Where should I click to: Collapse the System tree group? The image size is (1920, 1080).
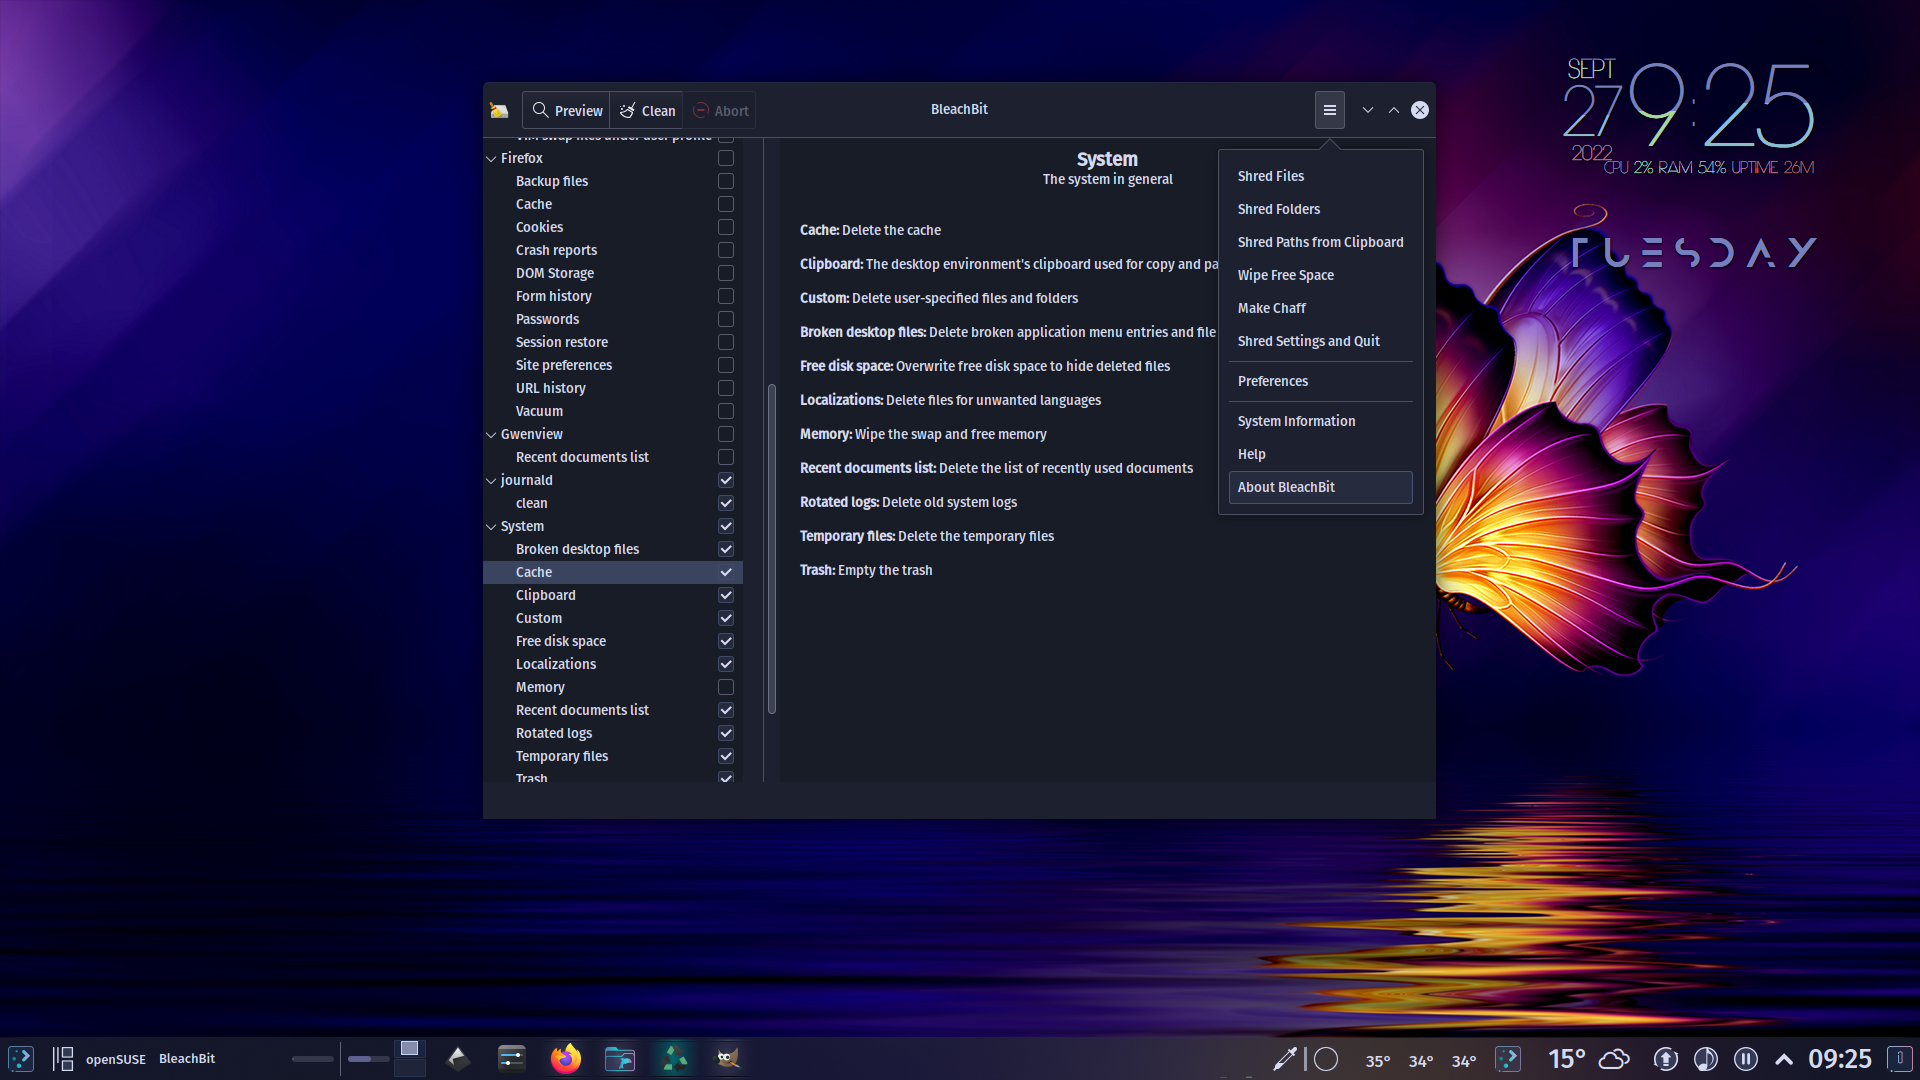pyautogui.click(x=491, y=526)
